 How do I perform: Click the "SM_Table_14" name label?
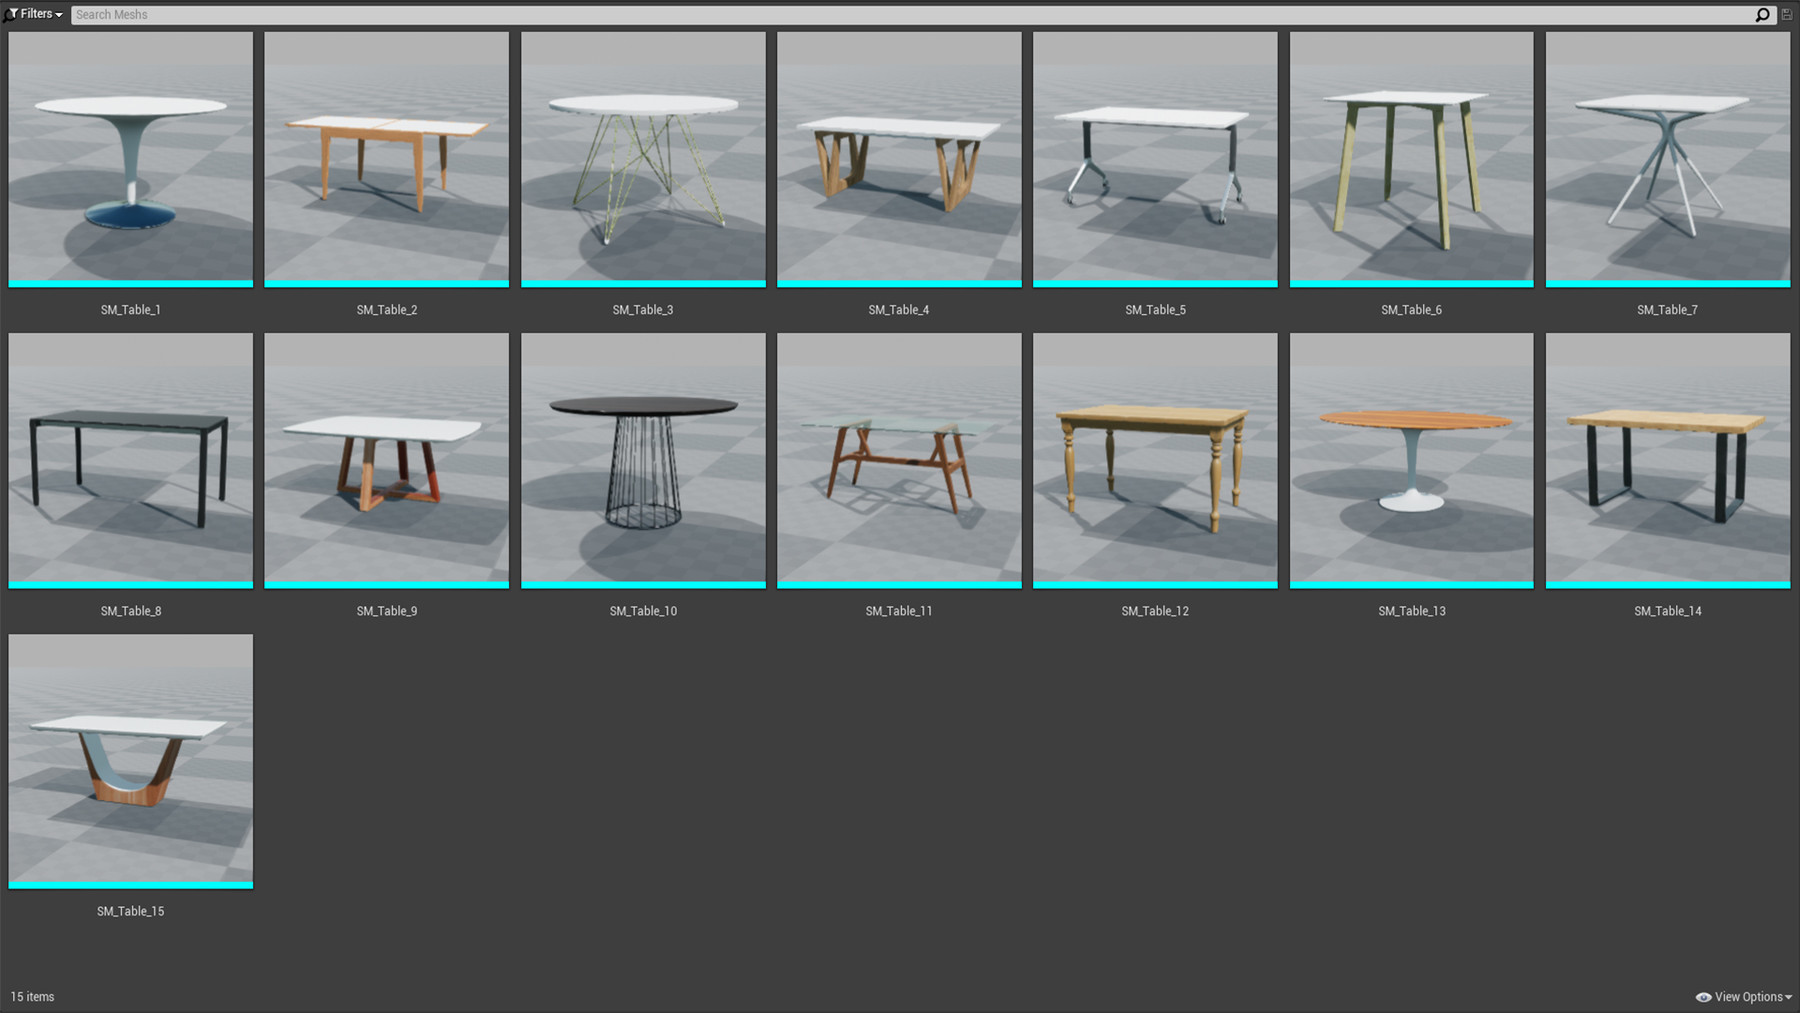coord(1668,611)
